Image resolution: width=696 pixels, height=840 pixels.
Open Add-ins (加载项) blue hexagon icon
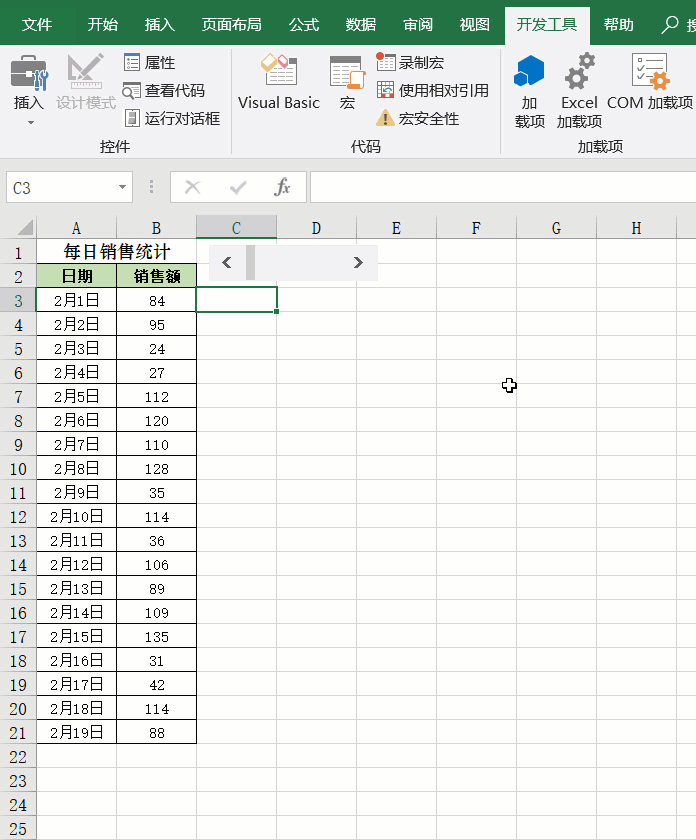coord(529,71)
